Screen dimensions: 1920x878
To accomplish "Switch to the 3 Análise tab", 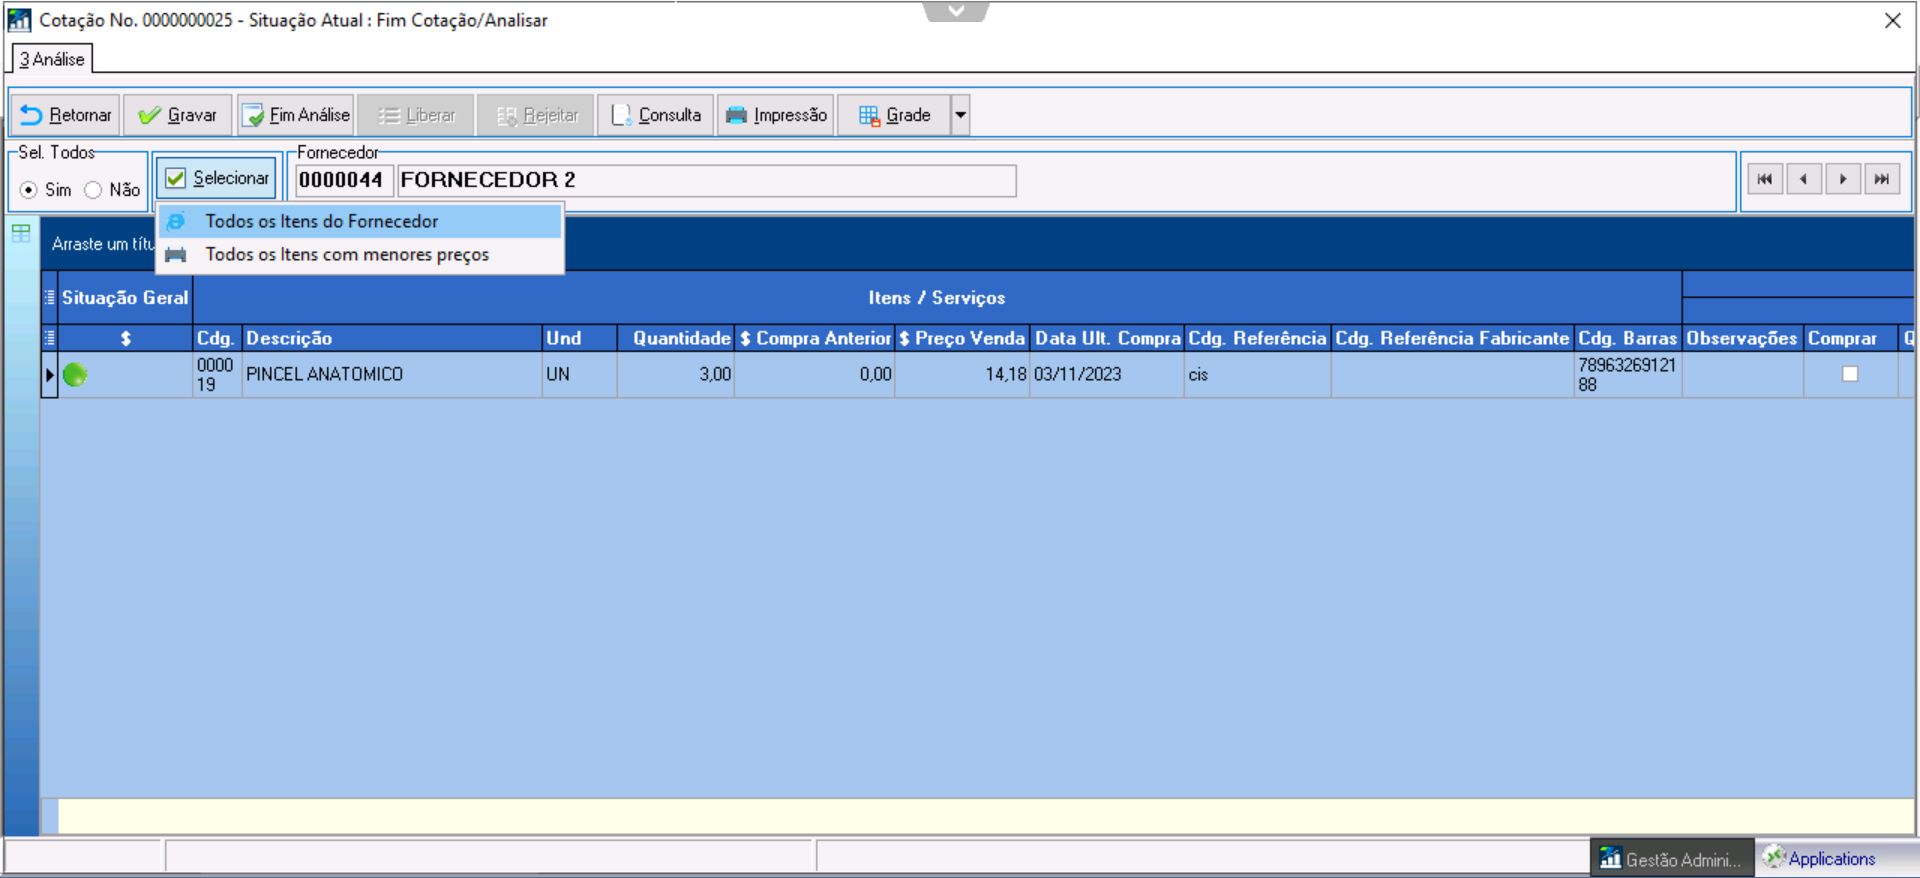I will [52, 59].
